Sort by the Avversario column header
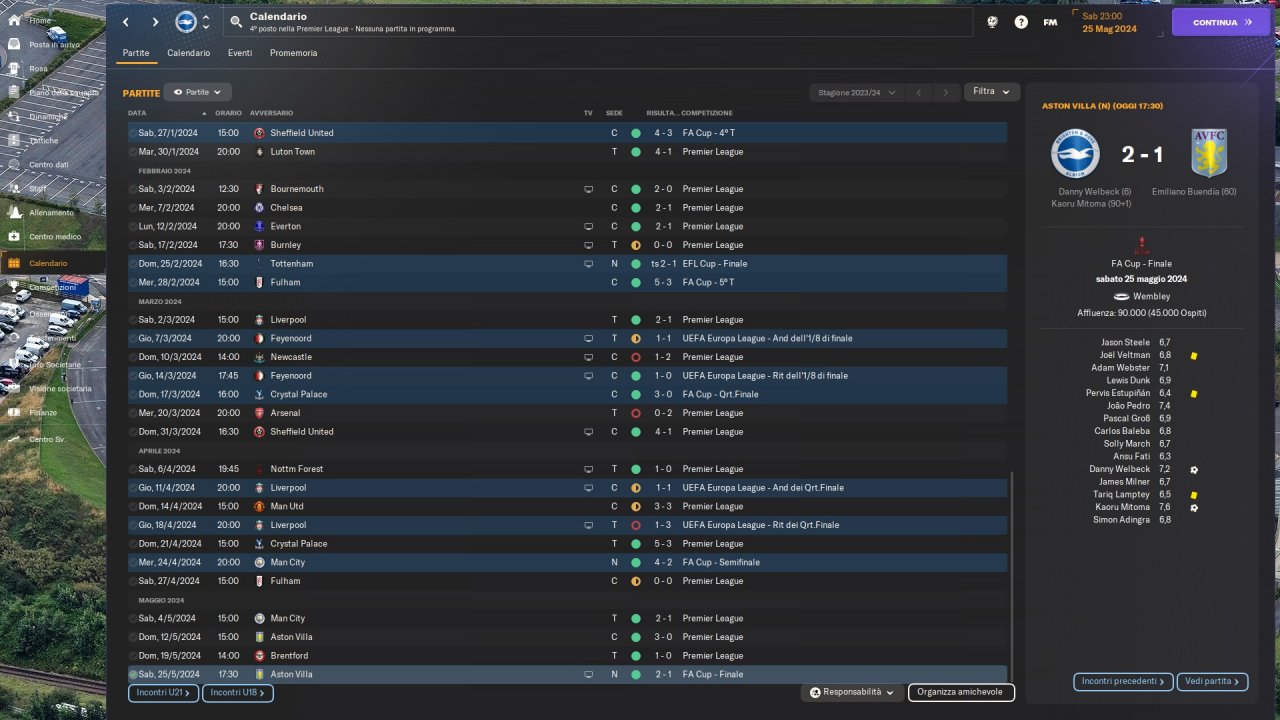1280x720 pixels. coord(271,113)
